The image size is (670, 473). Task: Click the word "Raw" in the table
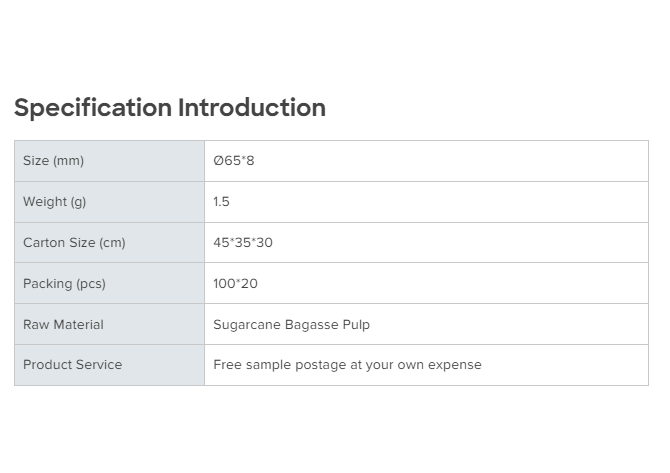click(36, 325)
